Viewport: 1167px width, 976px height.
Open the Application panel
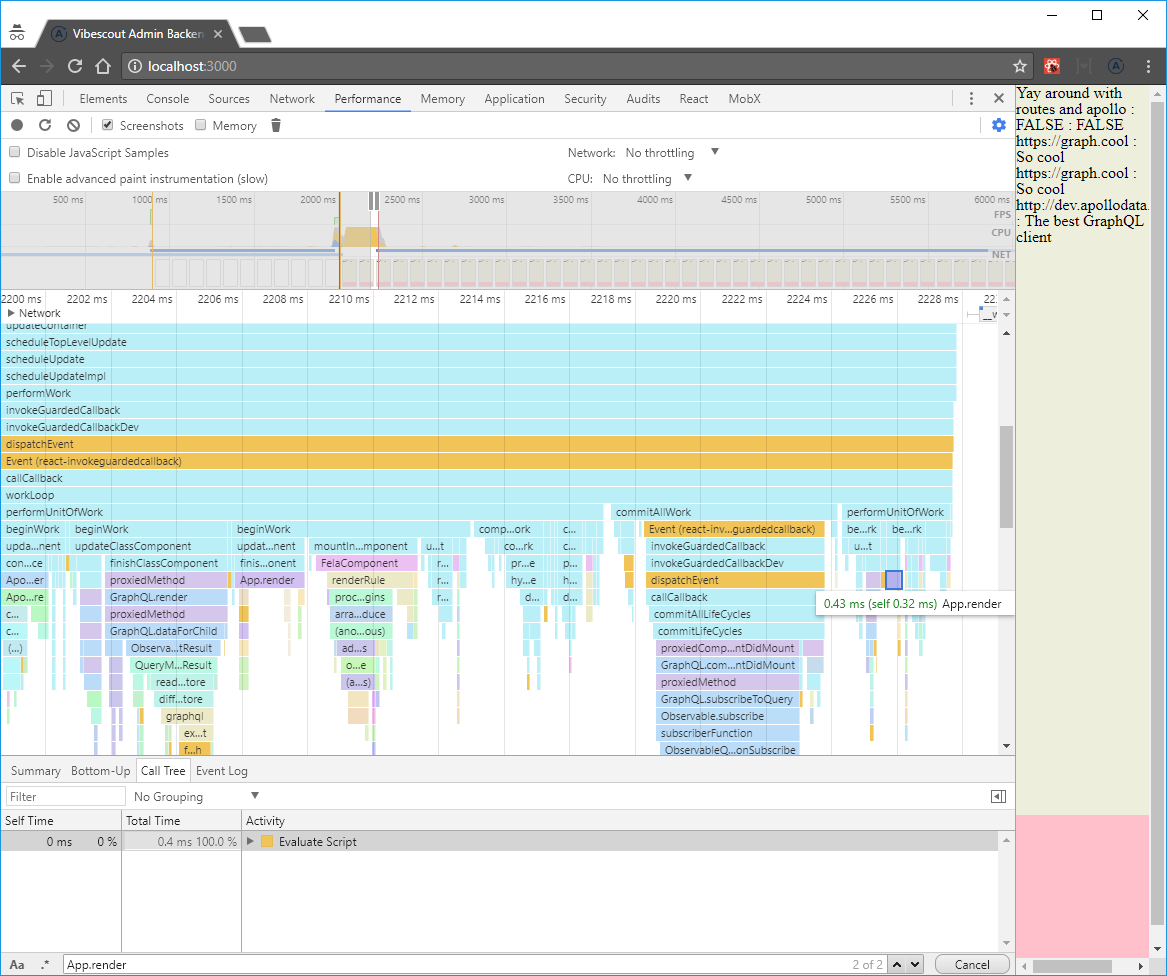(514, 98)
